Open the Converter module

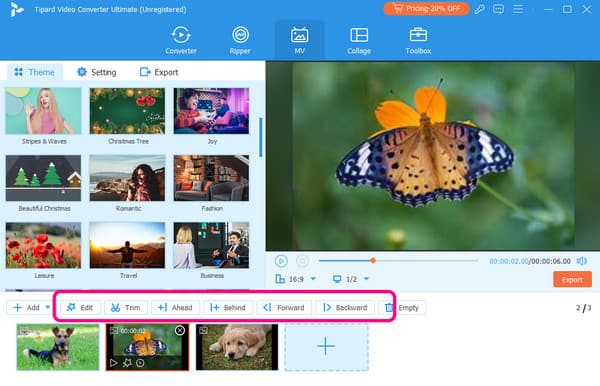pyautogui.click(x=181, y=41)
